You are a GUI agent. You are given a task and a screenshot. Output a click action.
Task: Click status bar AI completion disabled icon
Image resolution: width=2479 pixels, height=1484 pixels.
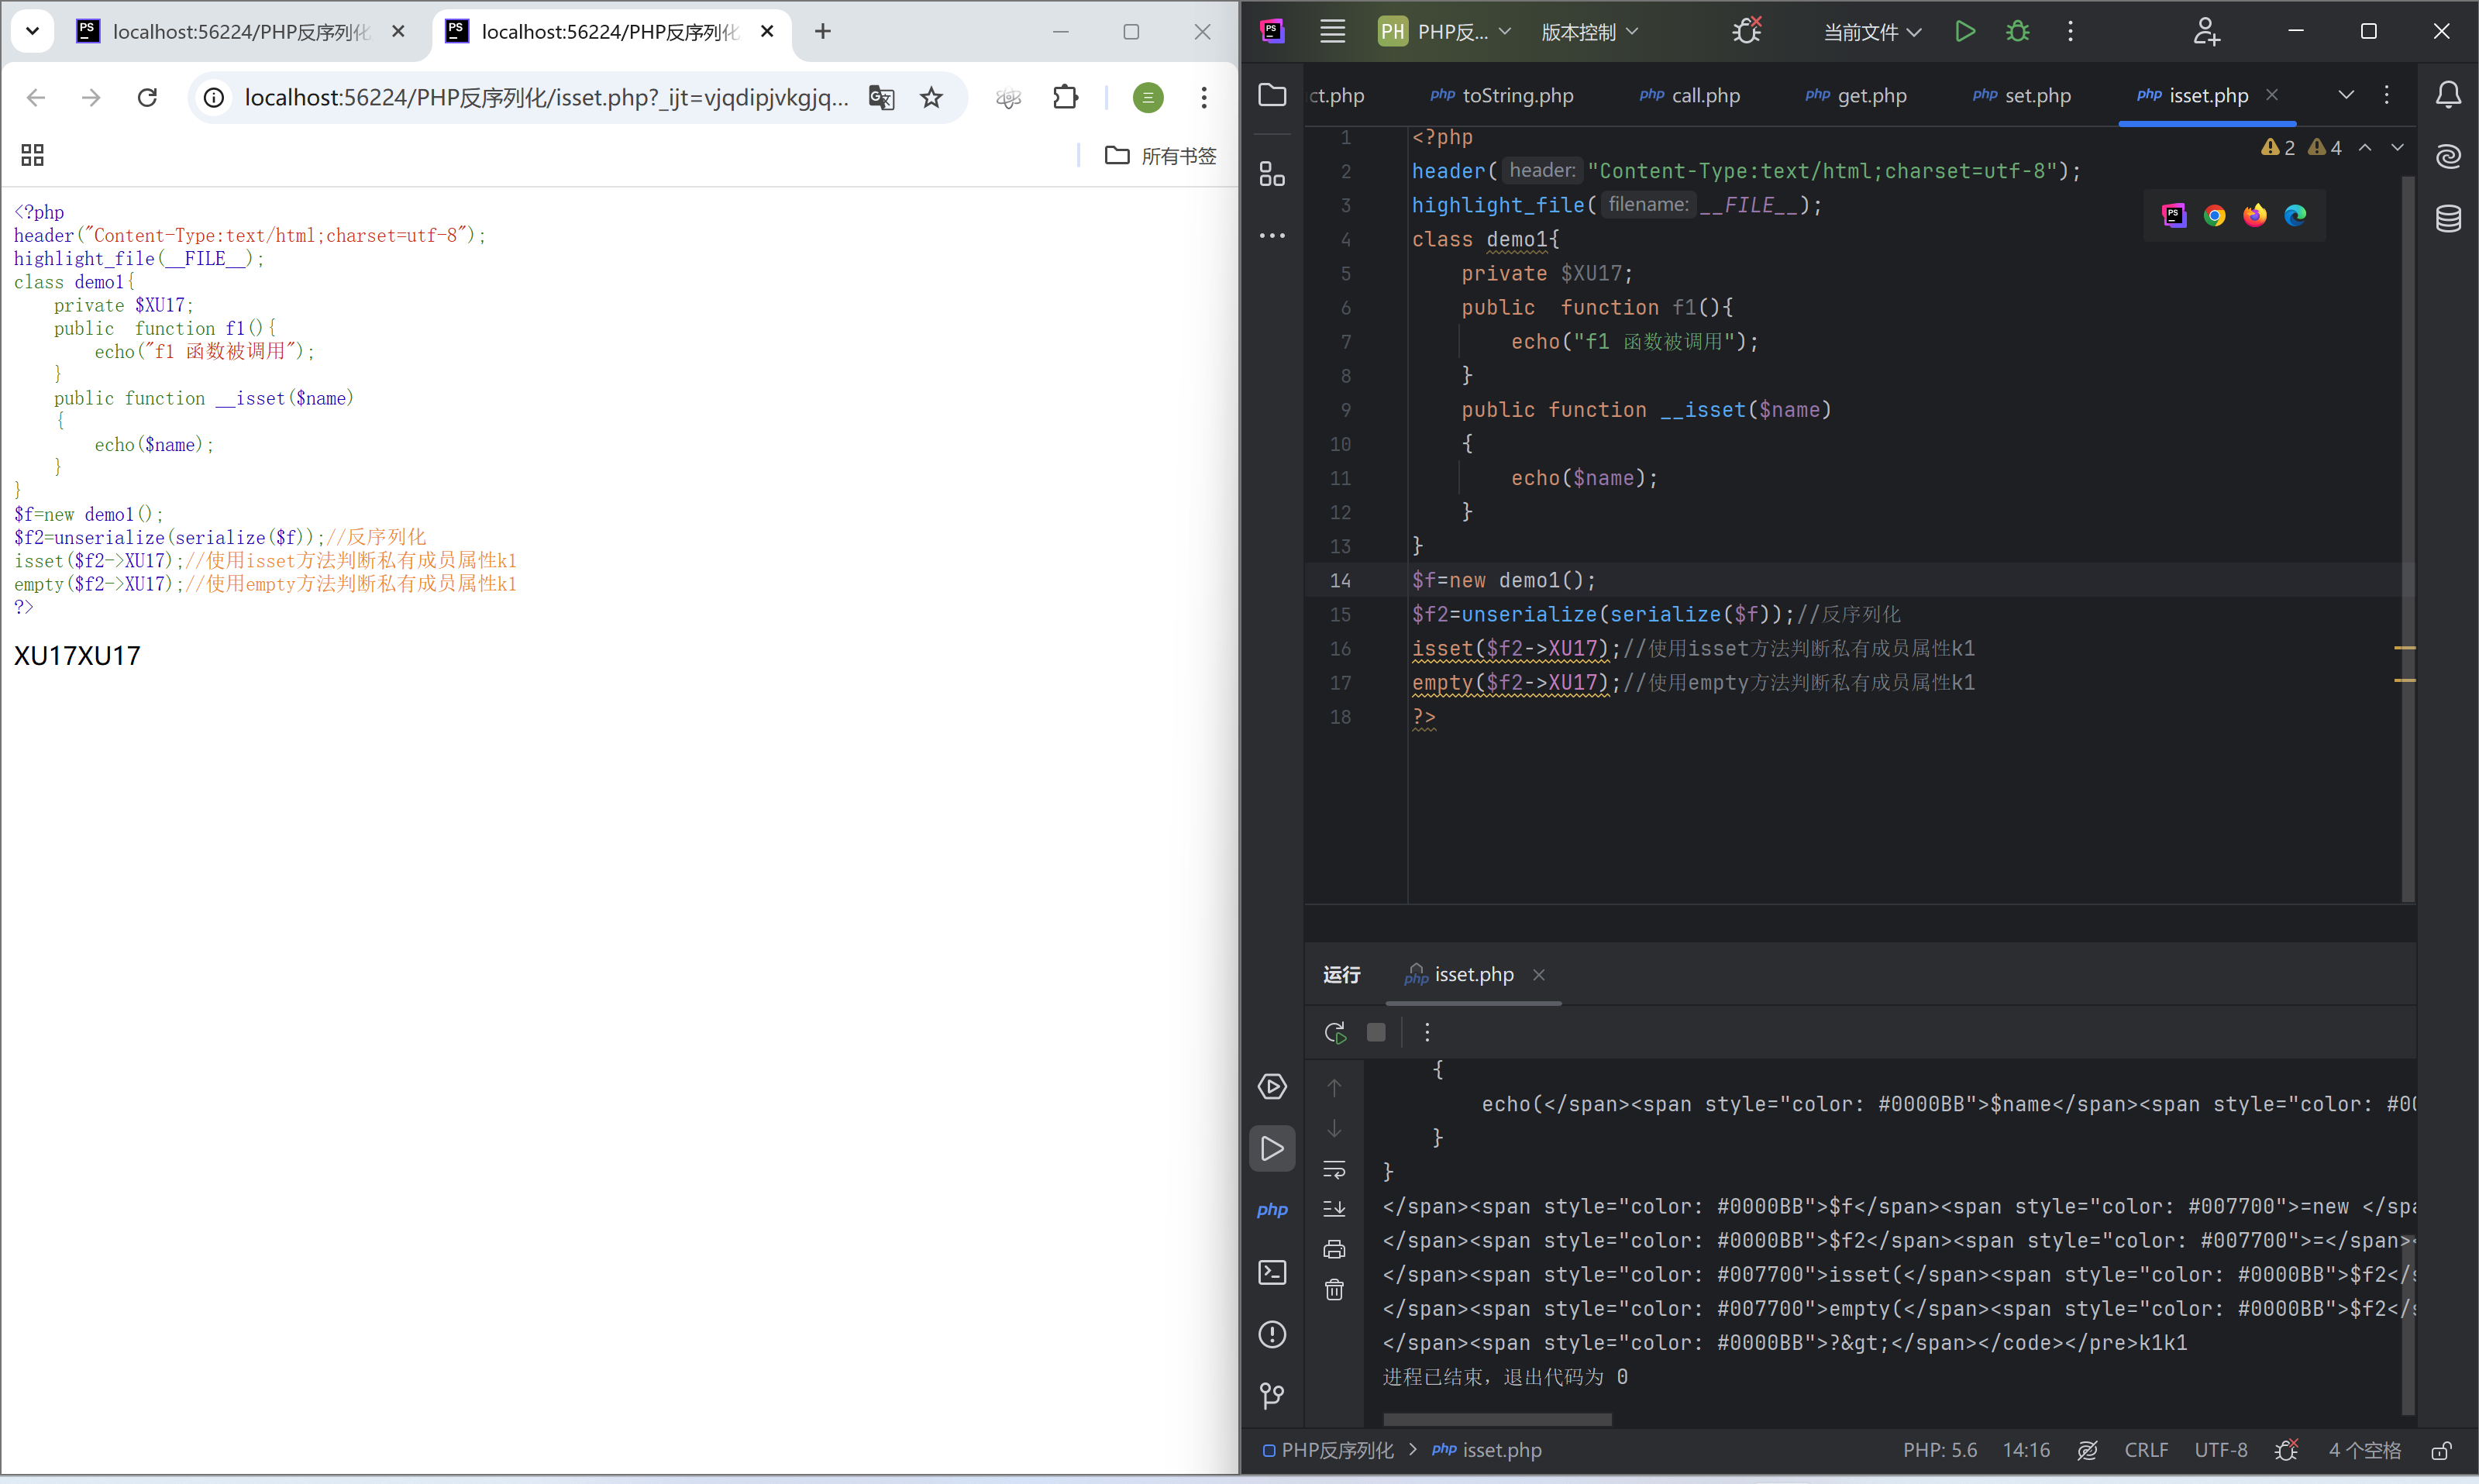[x=2087, y=1450]
